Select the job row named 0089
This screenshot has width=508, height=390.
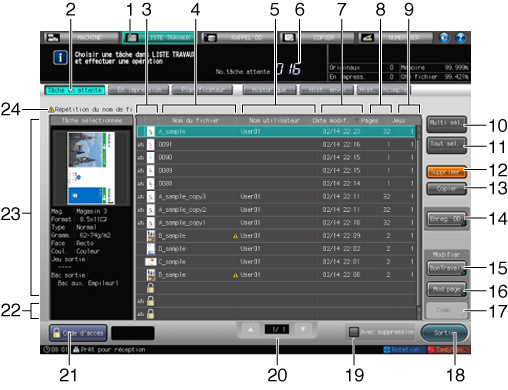(x=276, y=171)
